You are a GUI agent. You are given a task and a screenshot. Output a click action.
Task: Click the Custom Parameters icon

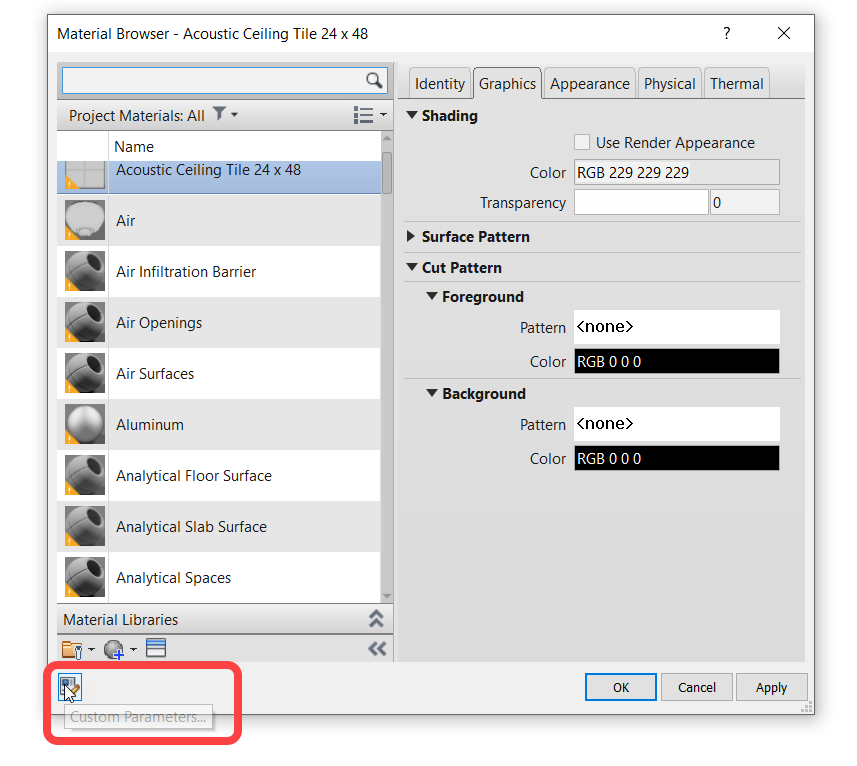coord(70,687)
